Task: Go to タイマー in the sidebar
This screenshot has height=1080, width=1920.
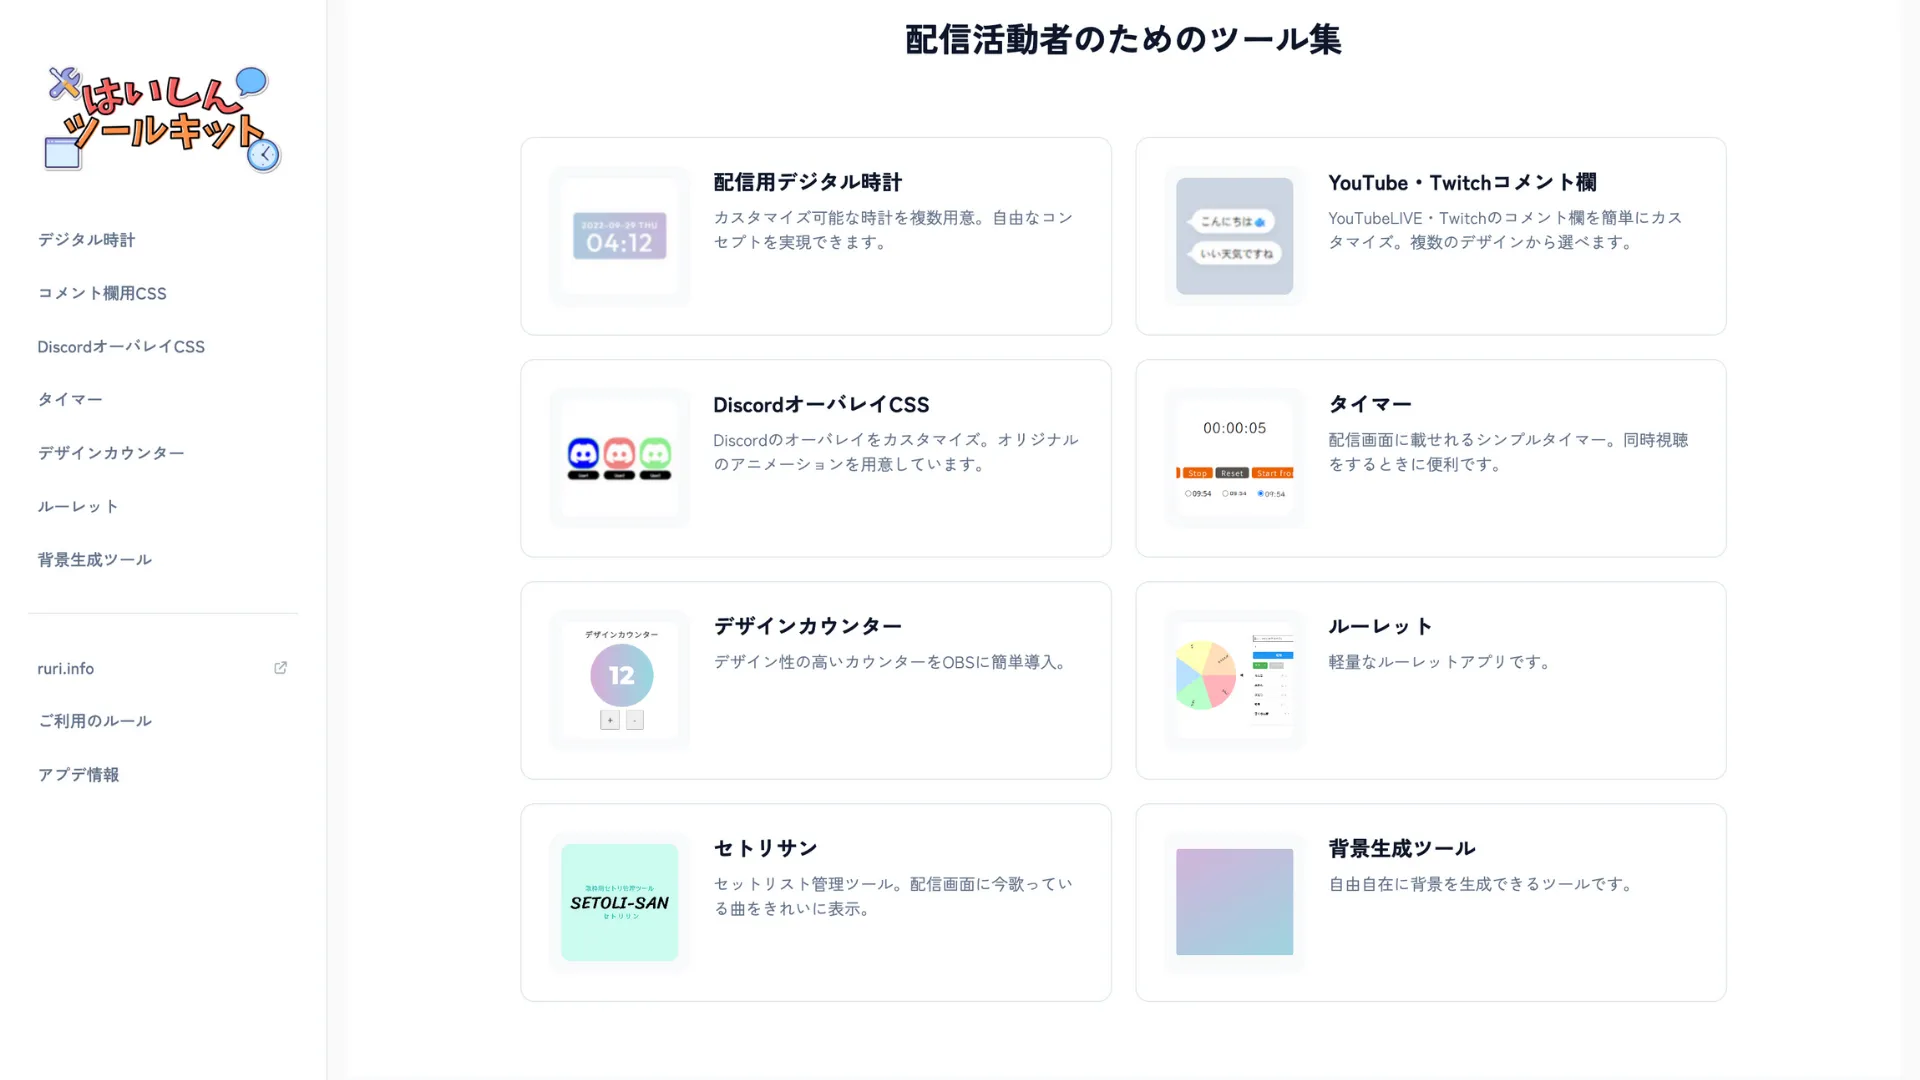Action: (70, 399)
